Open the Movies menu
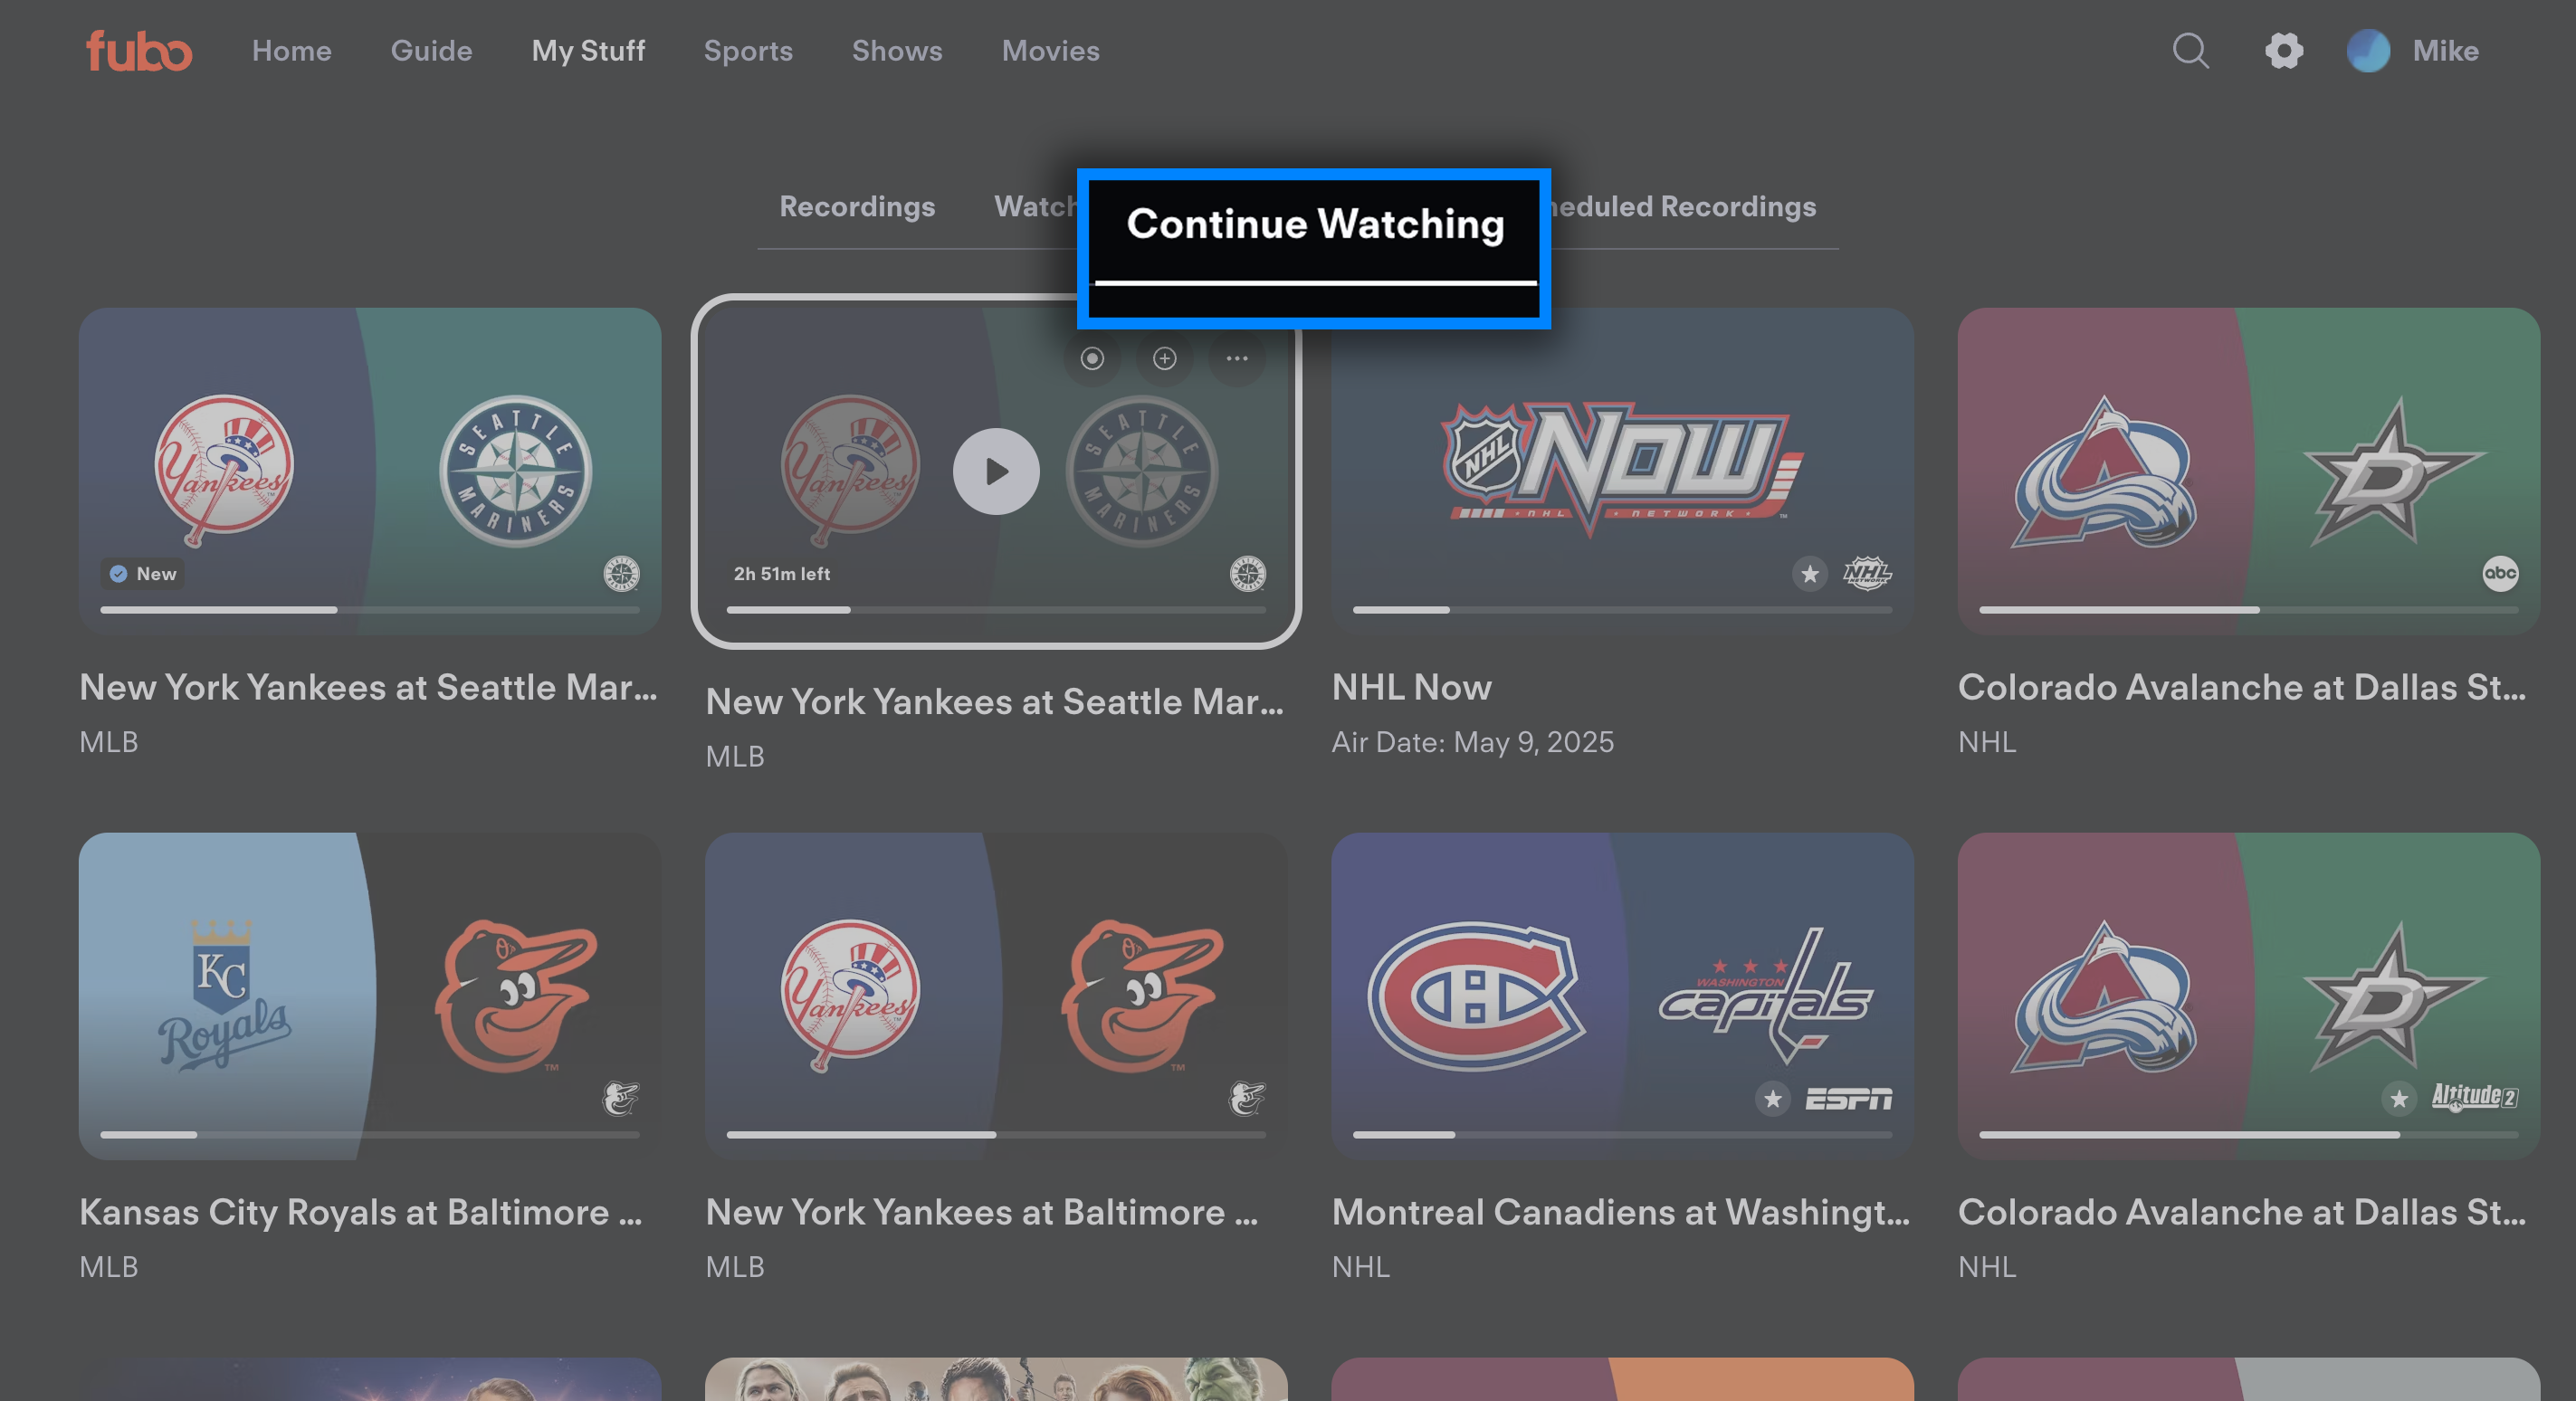 1050,51
